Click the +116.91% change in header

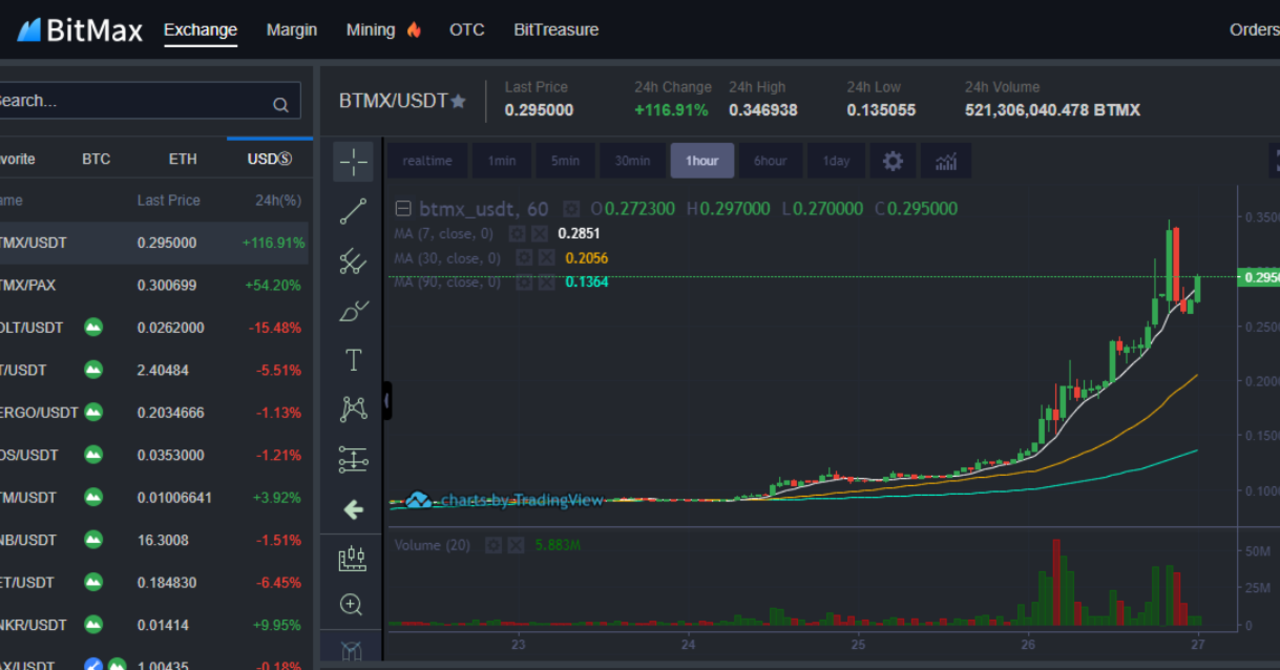coord(671,110)
